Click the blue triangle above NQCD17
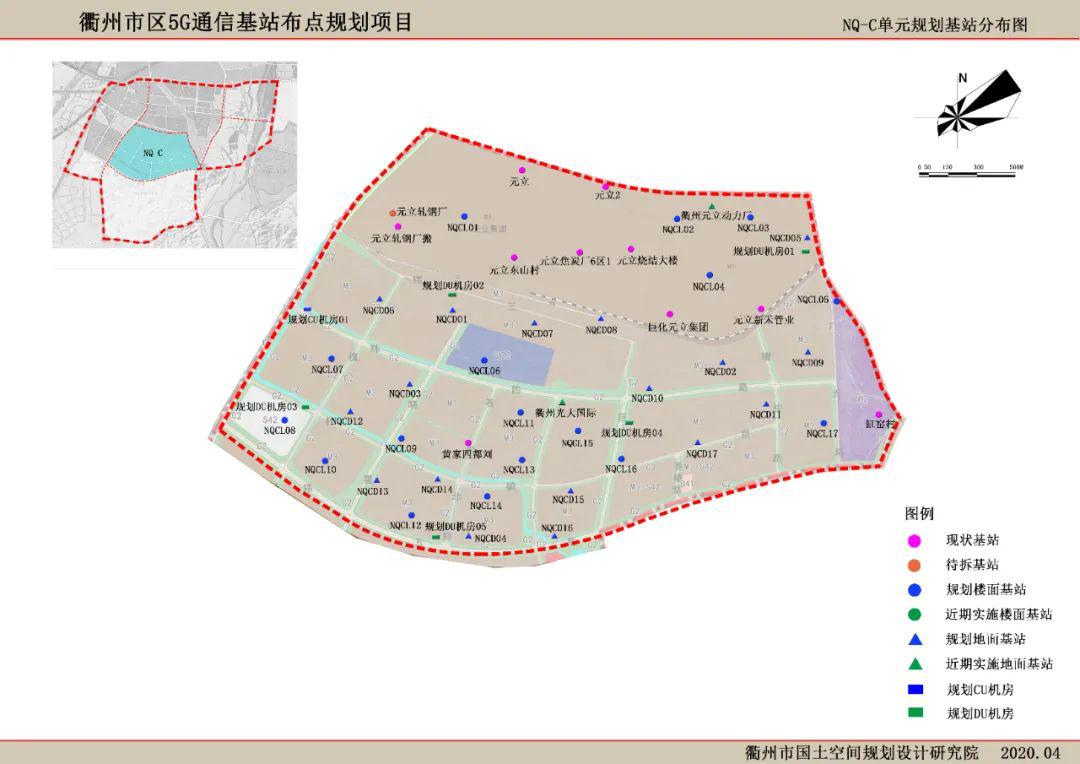1080x764 pixels. [698, 444]
